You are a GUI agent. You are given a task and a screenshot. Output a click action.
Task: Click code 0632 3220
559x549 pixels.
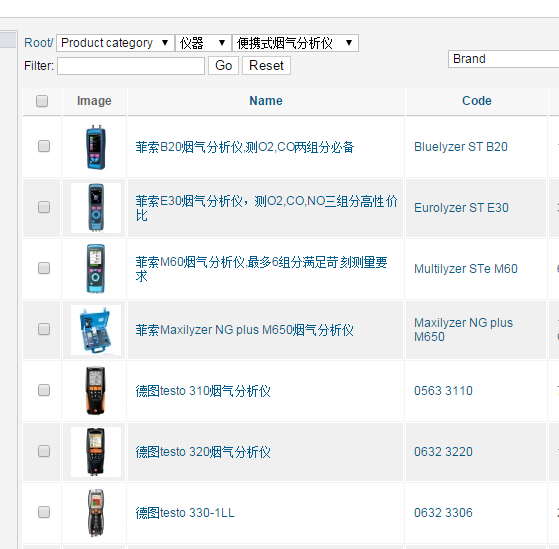(443, 452)
